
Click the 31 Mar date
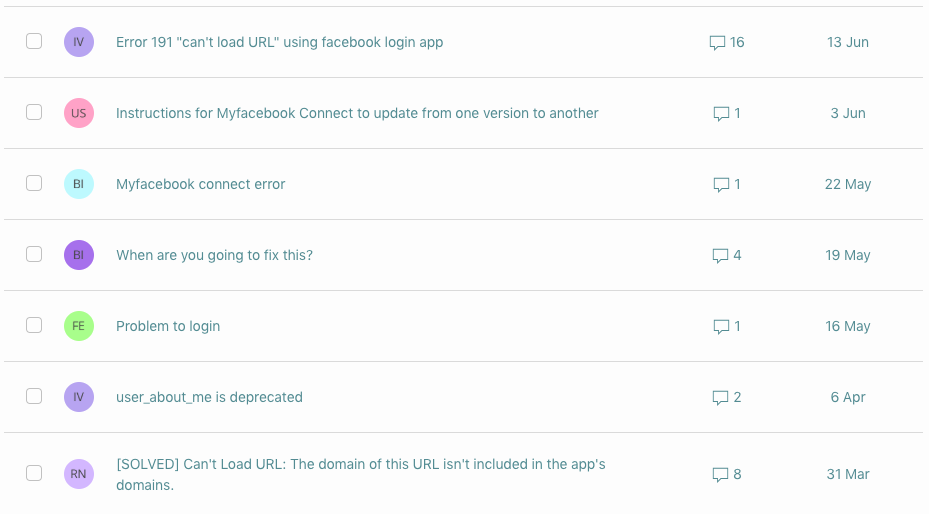(848, 474)
